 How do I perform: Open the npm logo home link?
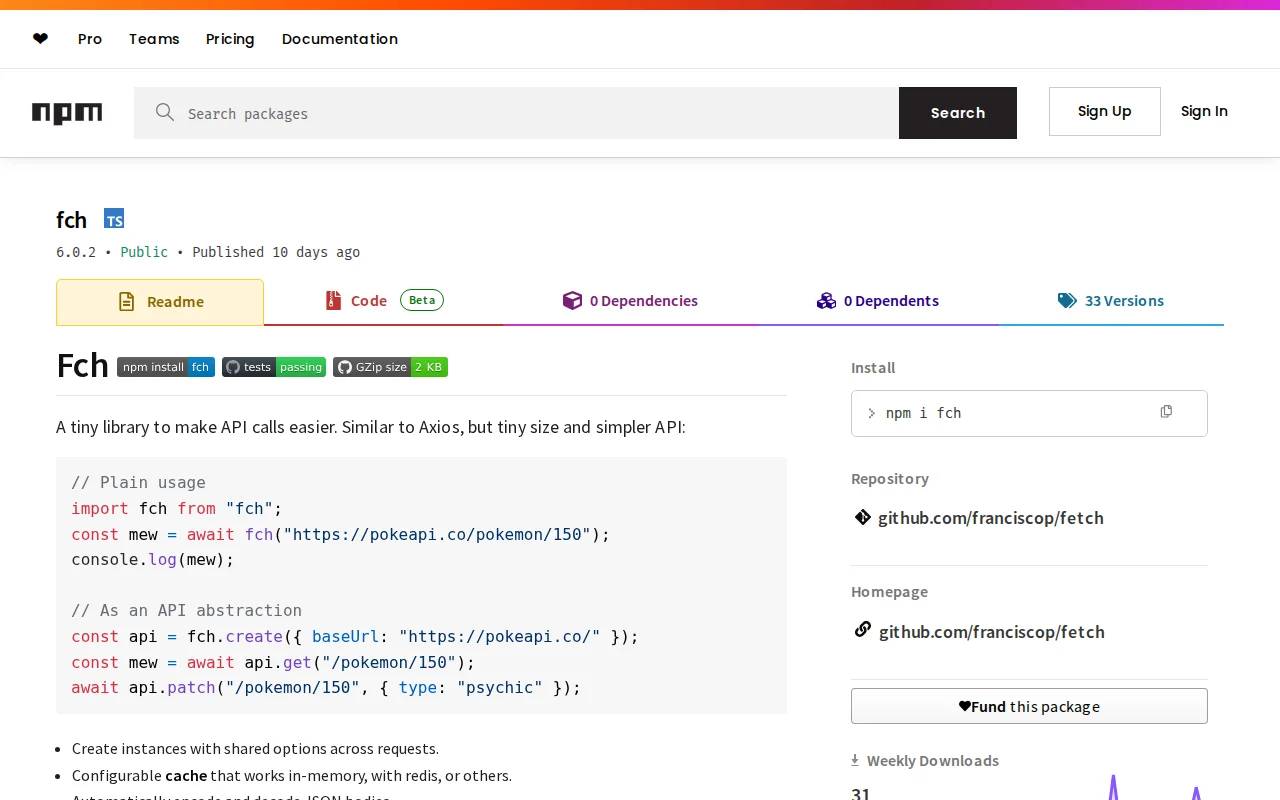[67, 113]
